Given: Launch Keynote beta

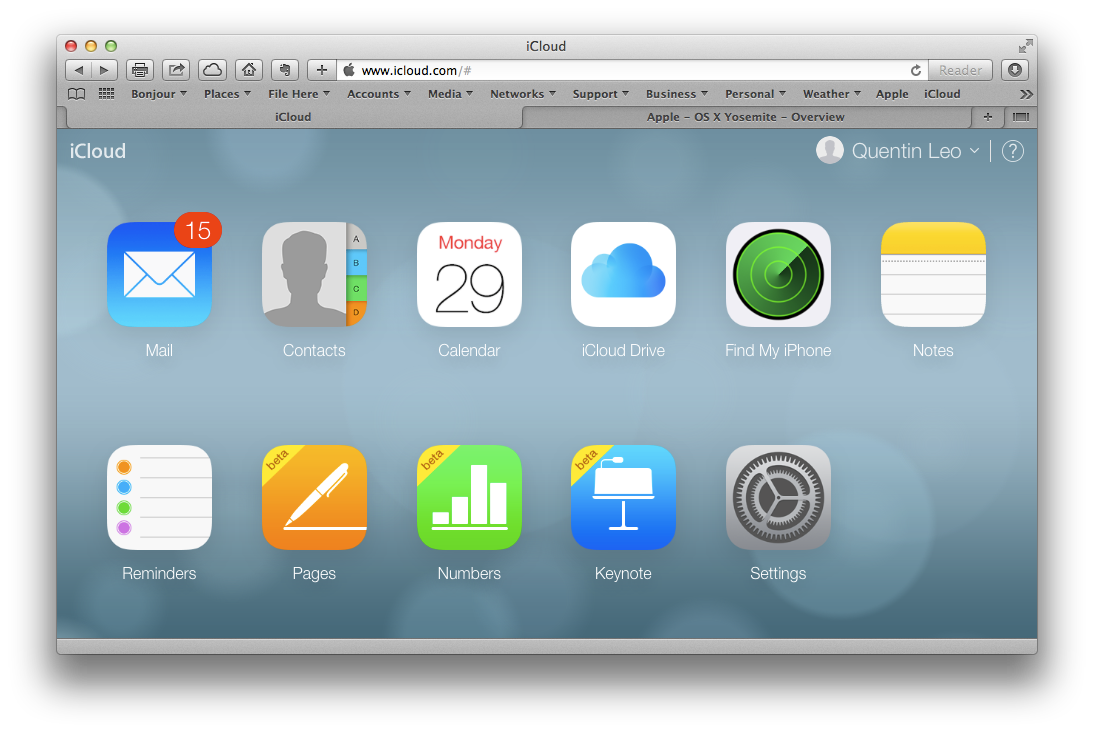Looking at the screenshot, I should [623, 498].
